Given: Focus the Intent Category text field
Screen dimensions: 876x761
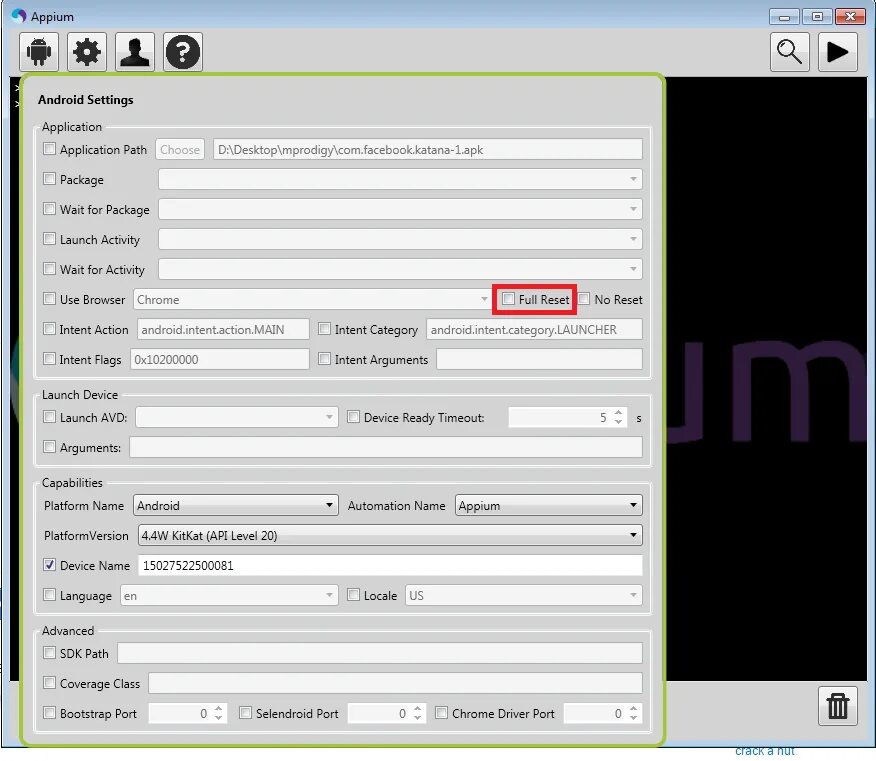Looking at the screenshot, I should (x=534, y=330).
